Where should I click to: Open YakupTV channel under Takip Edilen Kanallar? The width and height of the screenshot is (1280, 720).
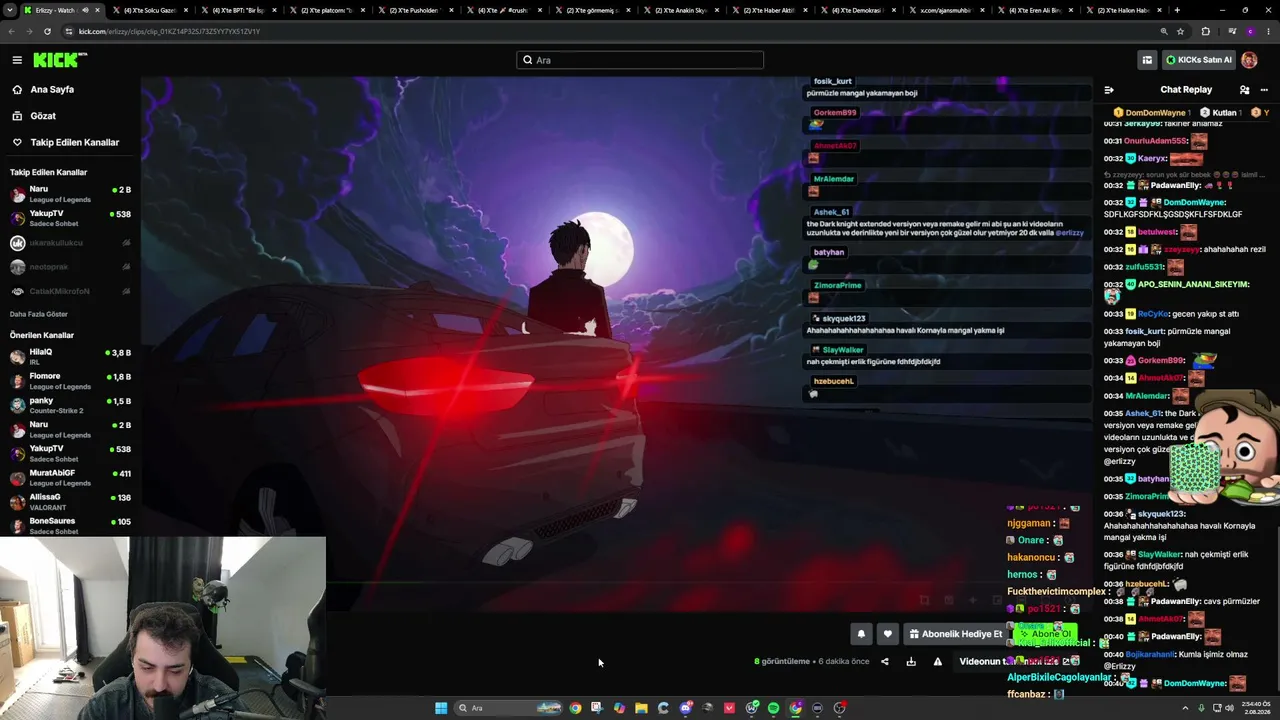70,218
